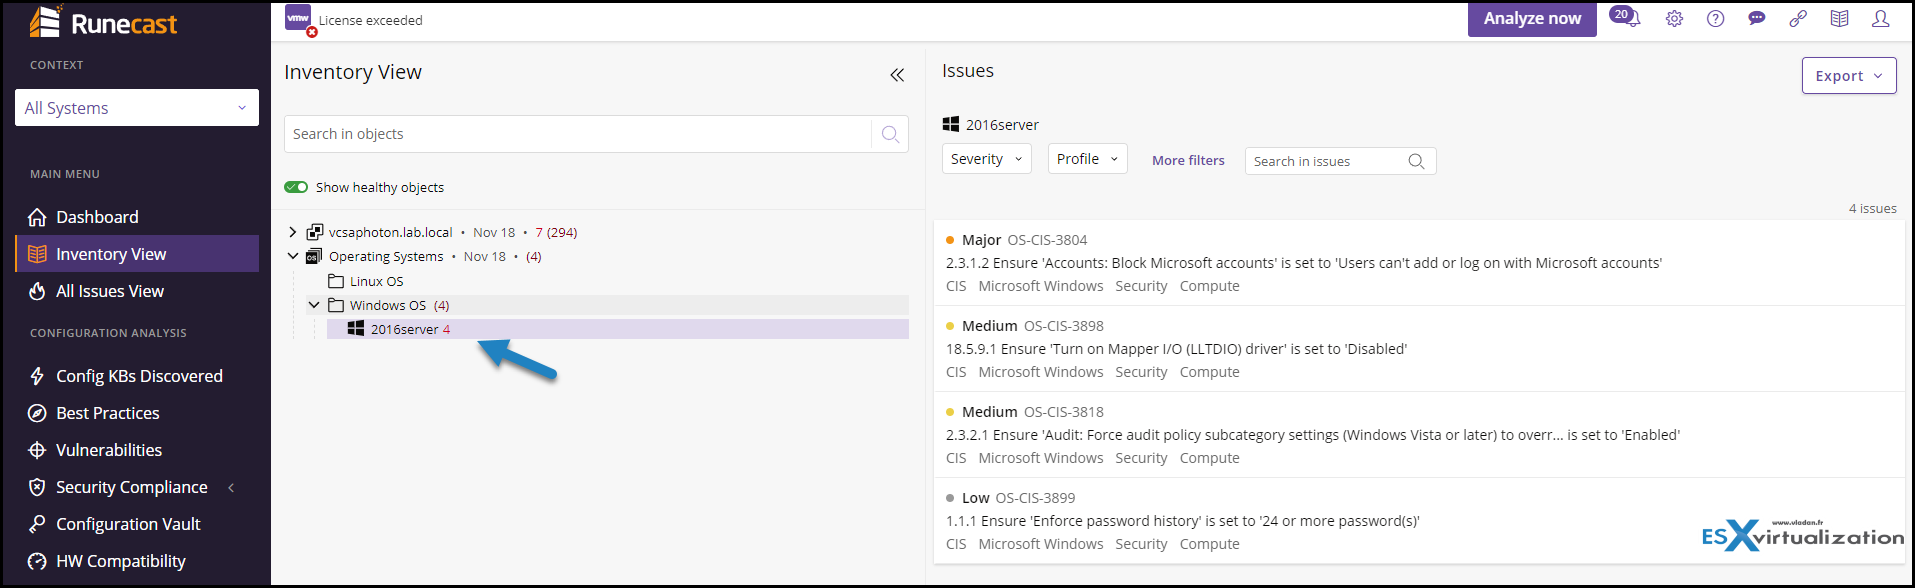
Task: Click the Best Practices compass icon
Action: point(37,413)
